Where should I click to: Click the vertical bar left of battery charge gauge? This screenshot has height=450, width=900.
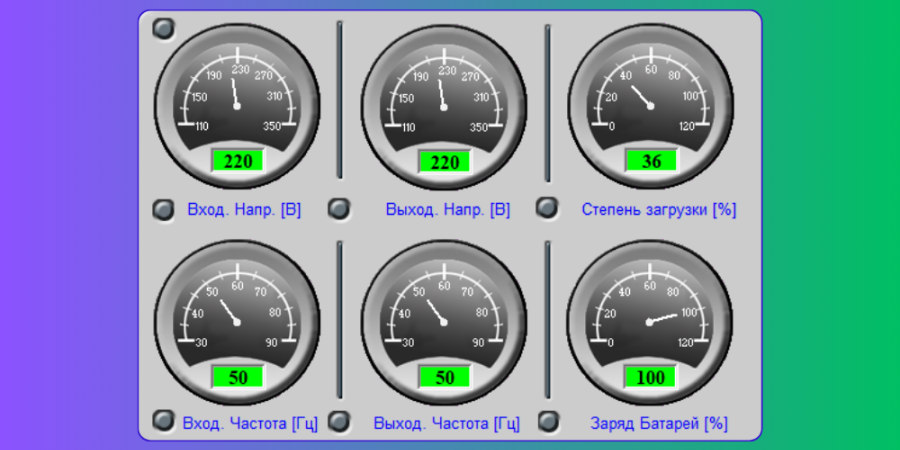[x=547, y=320]
